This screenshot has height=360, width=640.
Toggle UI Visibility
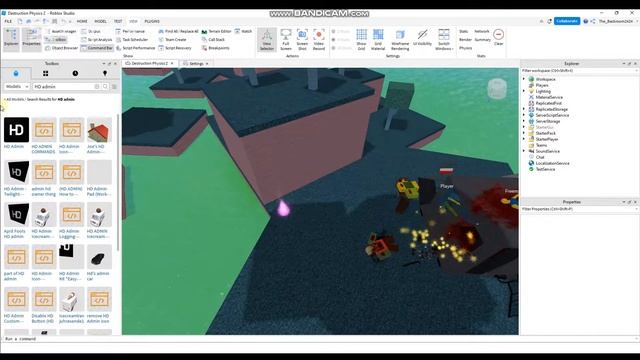[422, 38]
